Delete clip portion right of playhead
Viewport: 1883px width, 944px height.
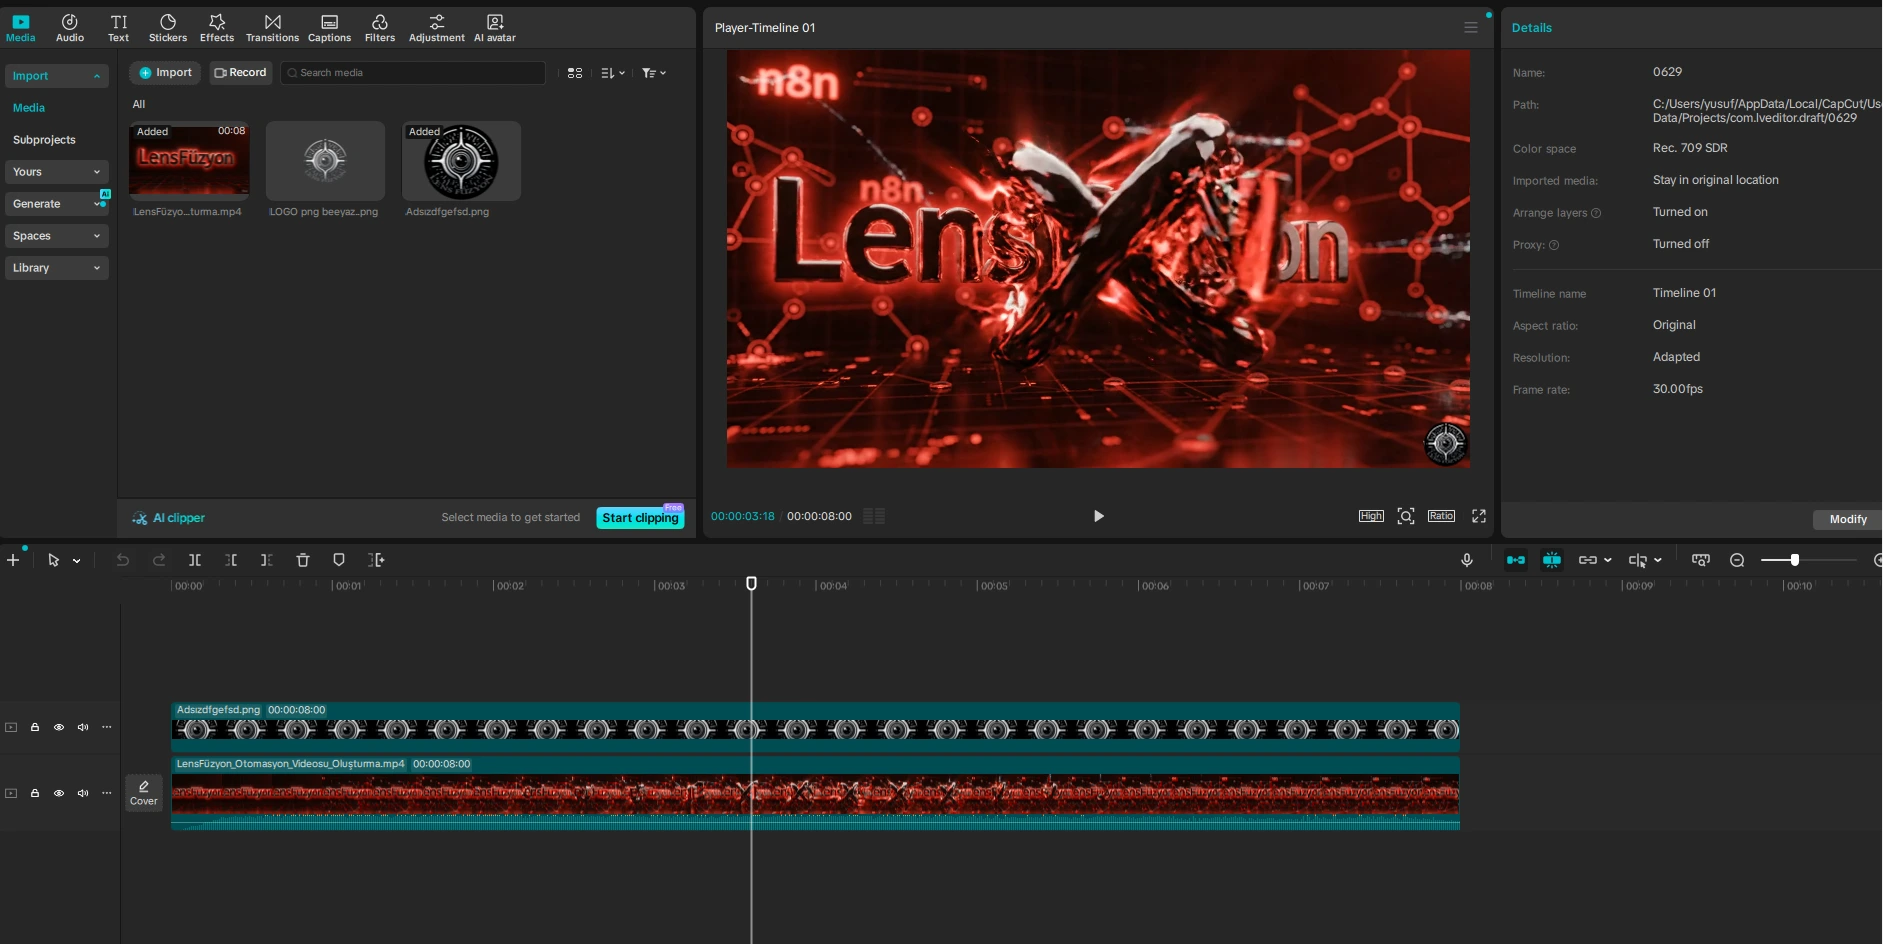(266, 560)
